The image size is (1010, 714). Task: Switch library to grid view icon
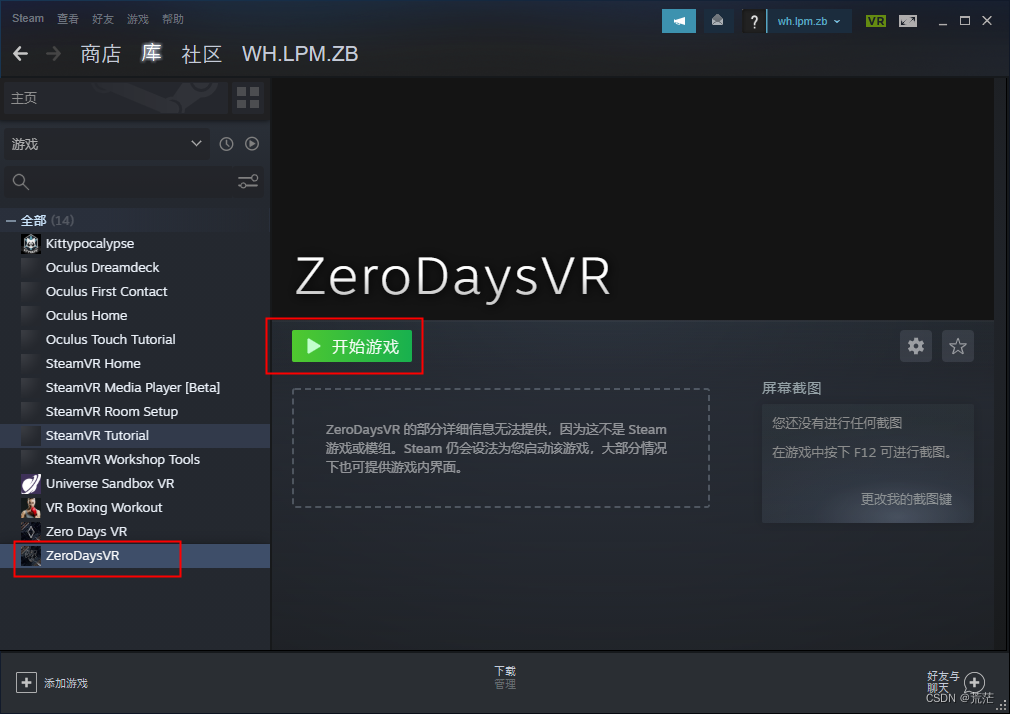(x=248, y=98)
